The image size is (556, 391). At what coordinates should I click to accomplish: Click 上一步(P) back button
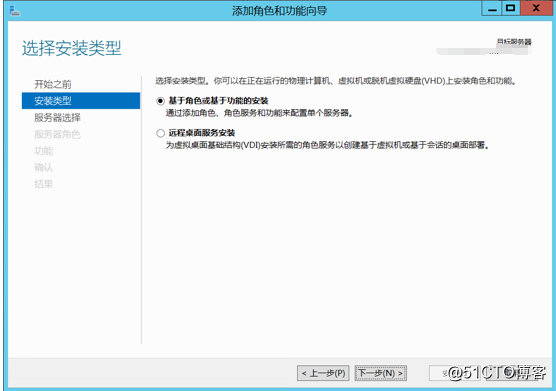pos(323,373)
